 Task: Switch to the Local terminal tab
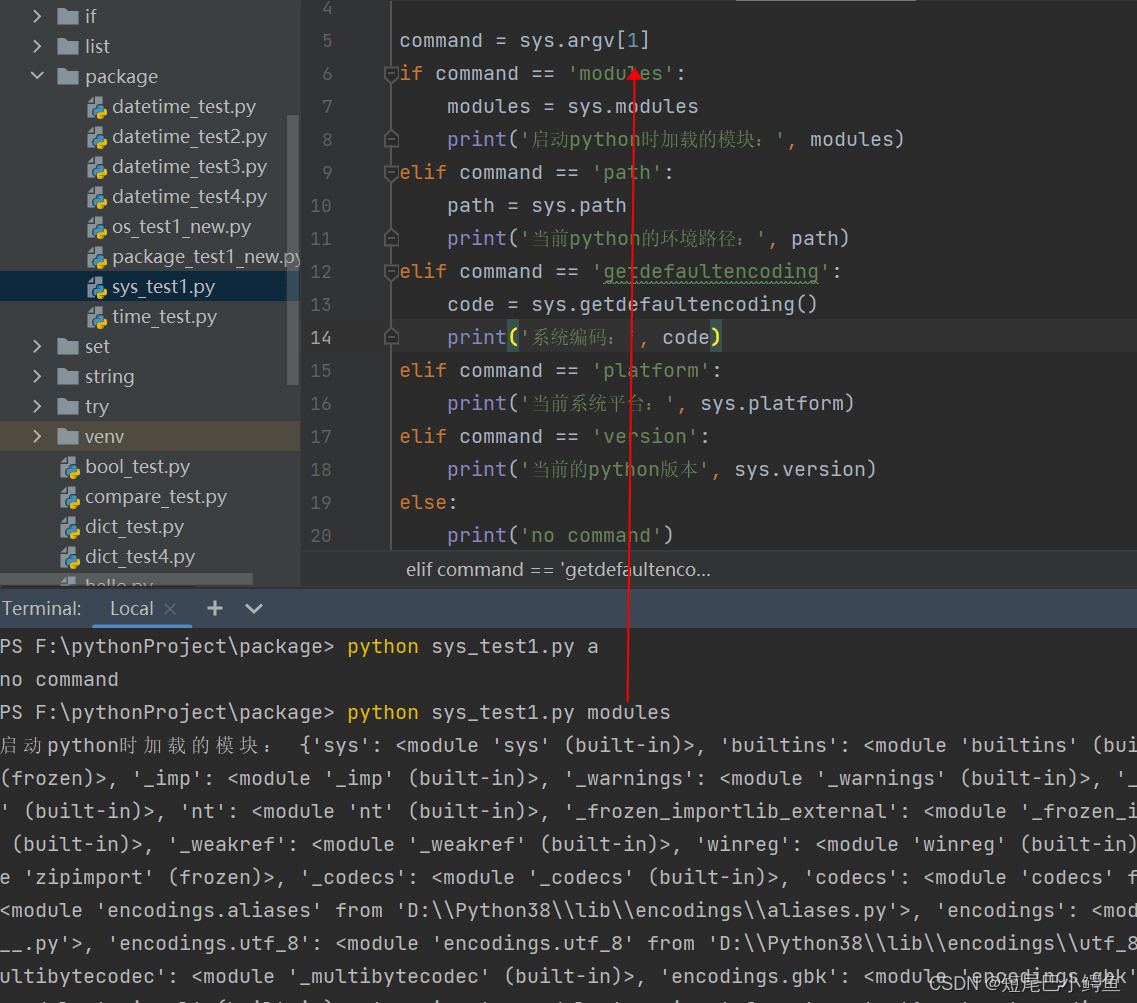(x=131, y=609)
